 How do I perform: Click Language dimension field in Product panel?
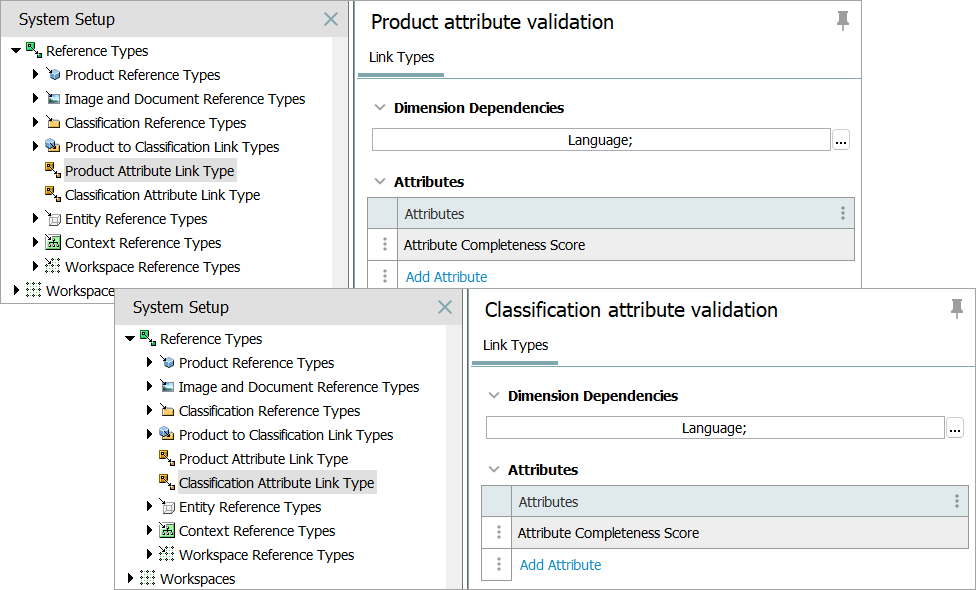point(601,140)
